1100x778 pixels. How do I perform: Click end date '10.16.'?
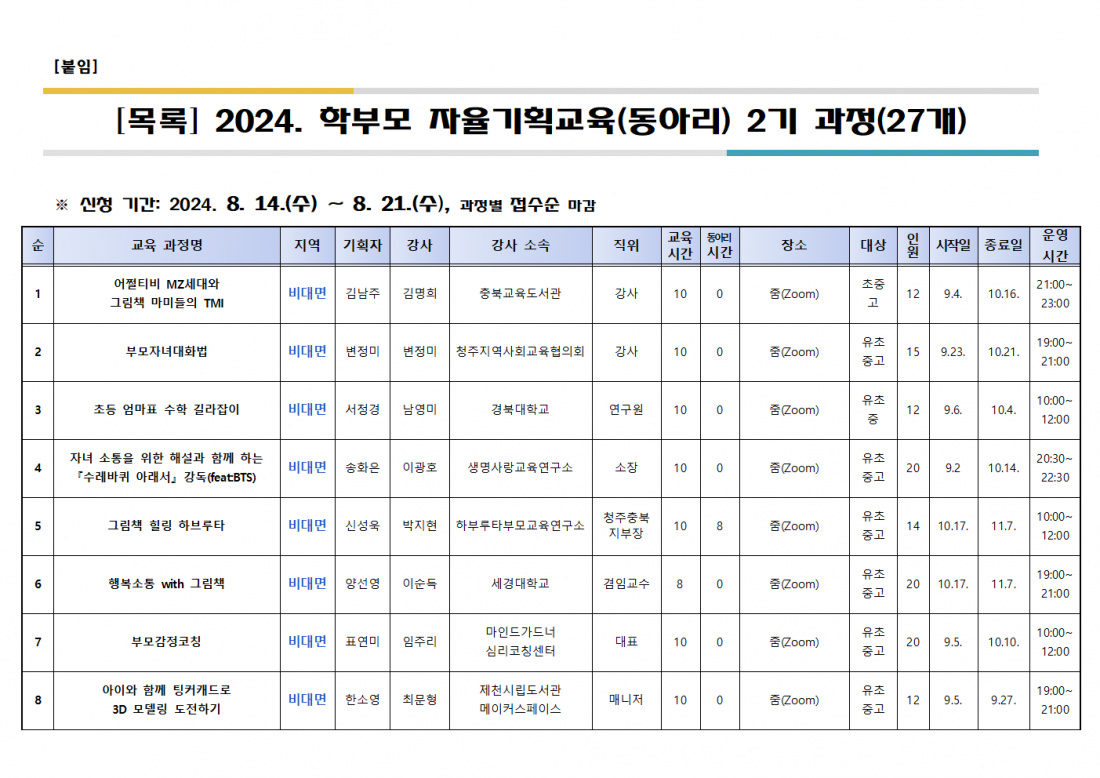click(x=1003, y=294)
